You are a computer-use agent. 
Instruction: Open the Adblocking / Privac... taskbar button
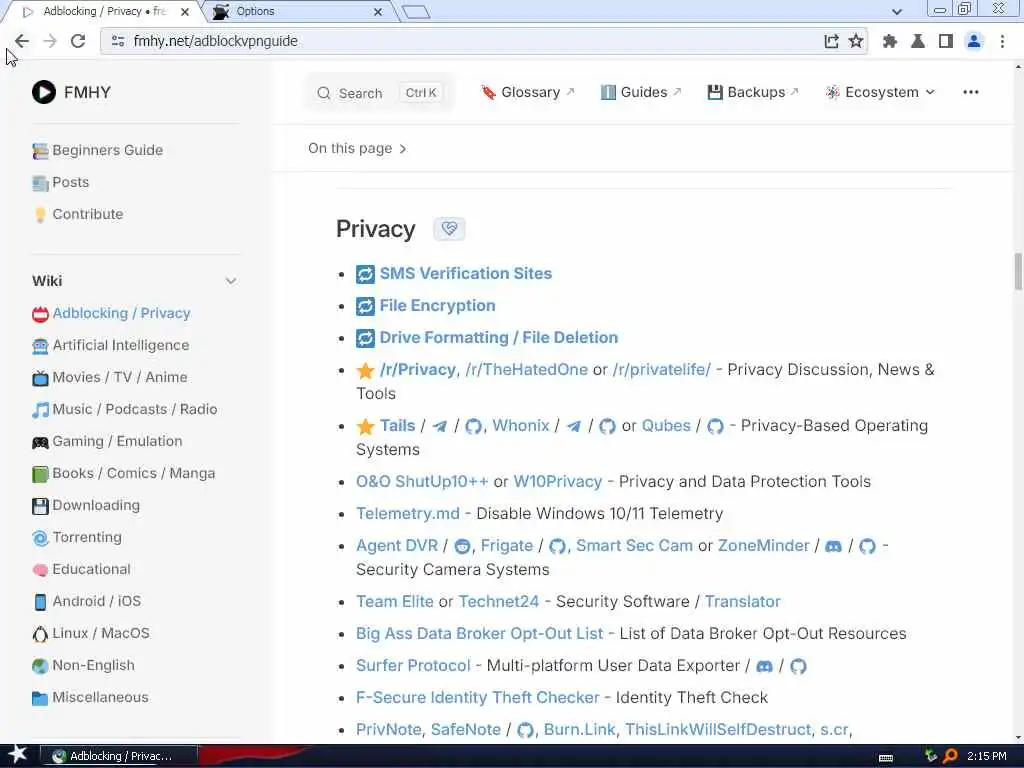(120, 756)
